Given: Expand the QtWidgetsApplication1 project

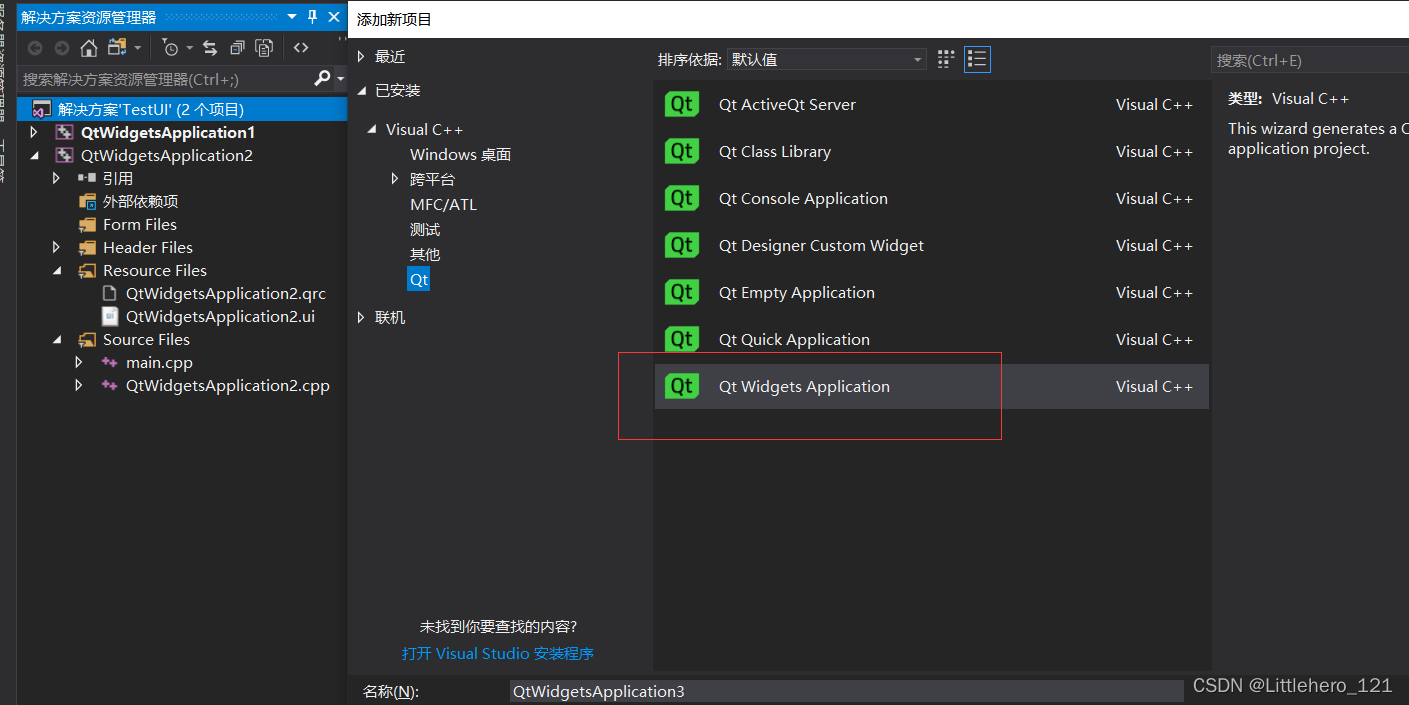Looking at the screenshot, I should 34,132.
